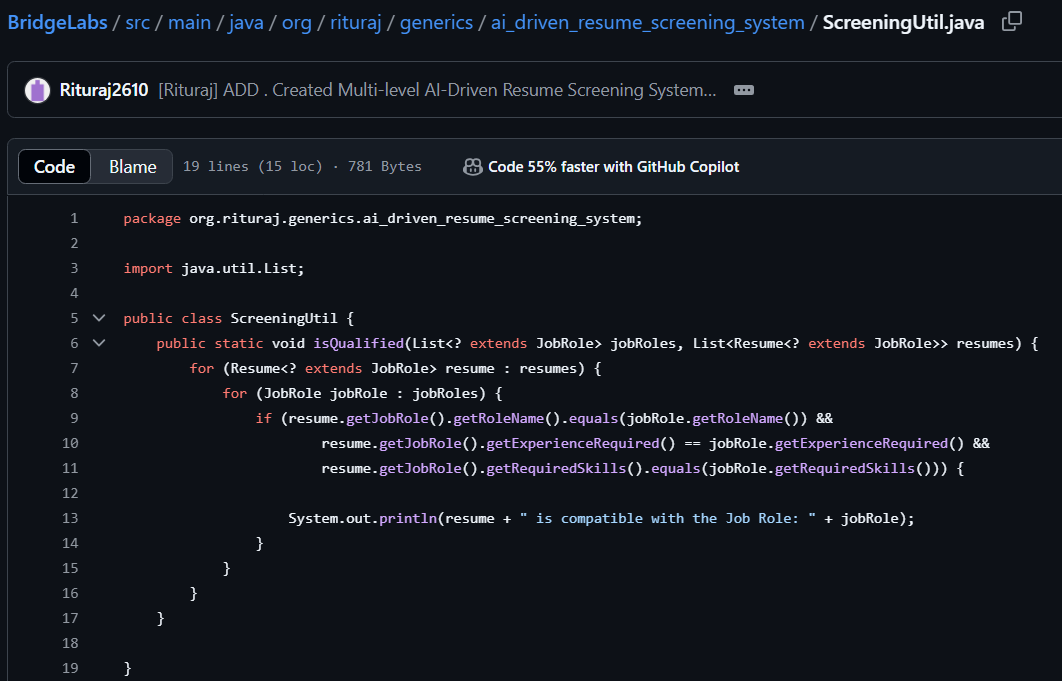Go to the java folder breadcrumb
This screenshot has height=681, width=1062.
(246, 22)
